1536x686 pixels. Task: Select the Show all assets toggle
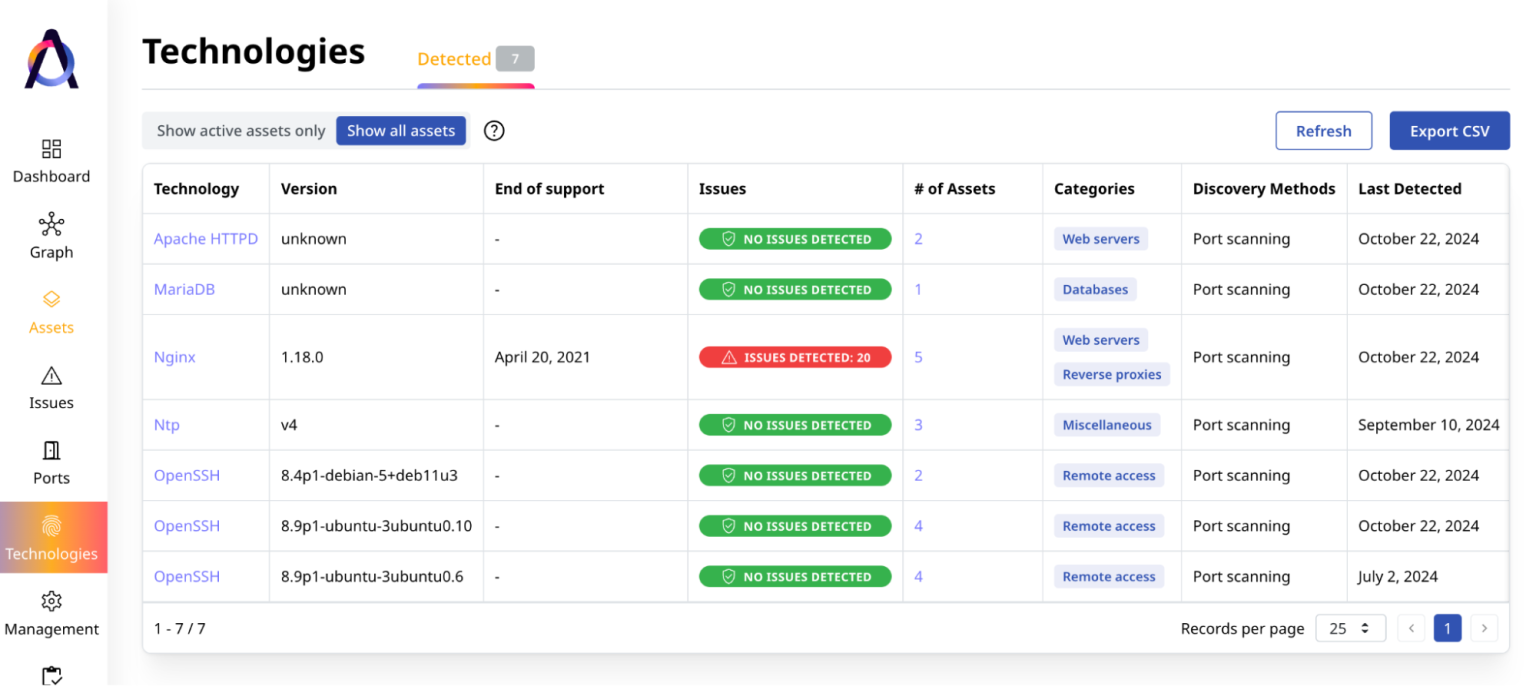[x=401, y=131]
